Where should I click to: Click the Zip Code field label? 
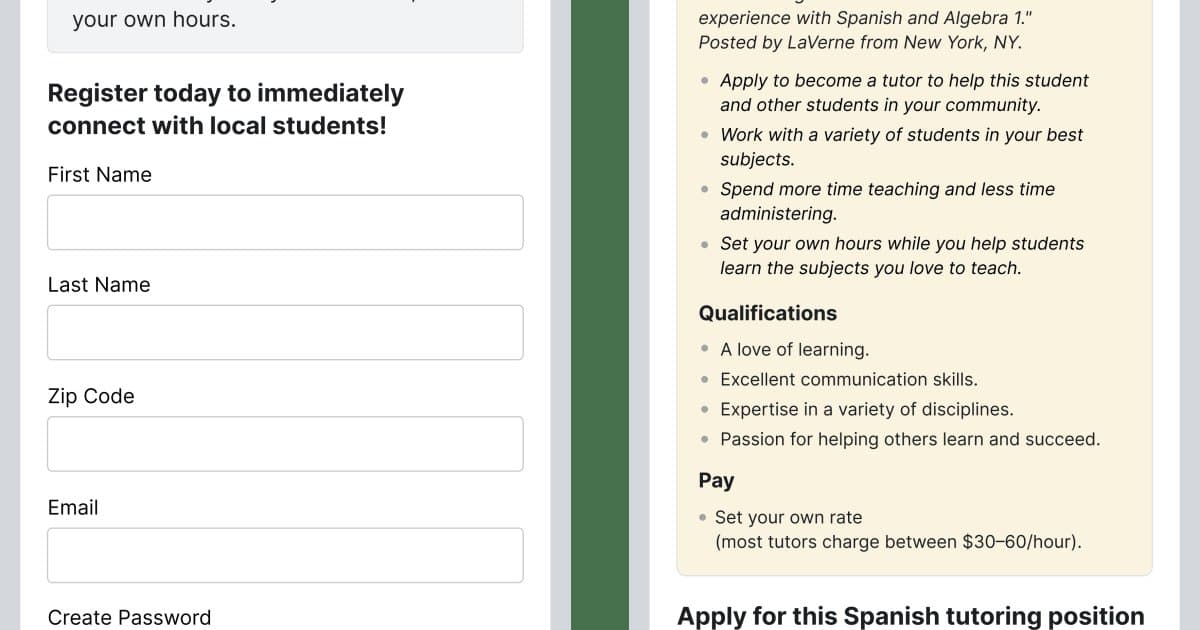[91, 396]
